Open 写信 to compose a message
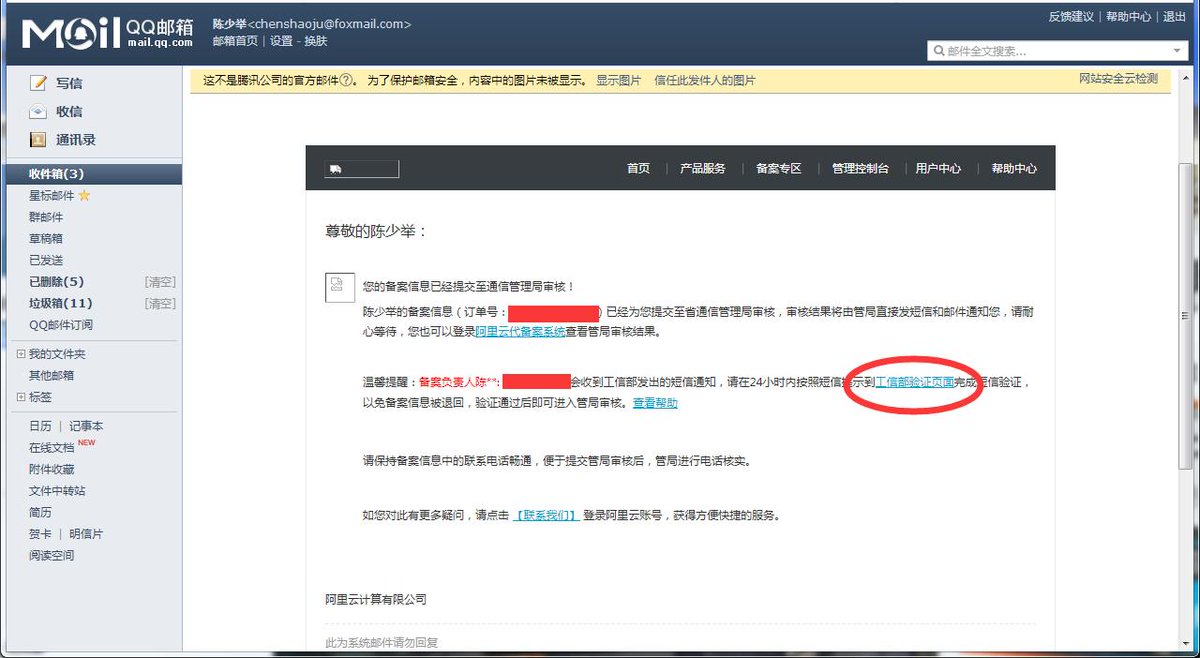This screenshot has height=658, width=1200. pyautogui.click(x=69, y=84)
